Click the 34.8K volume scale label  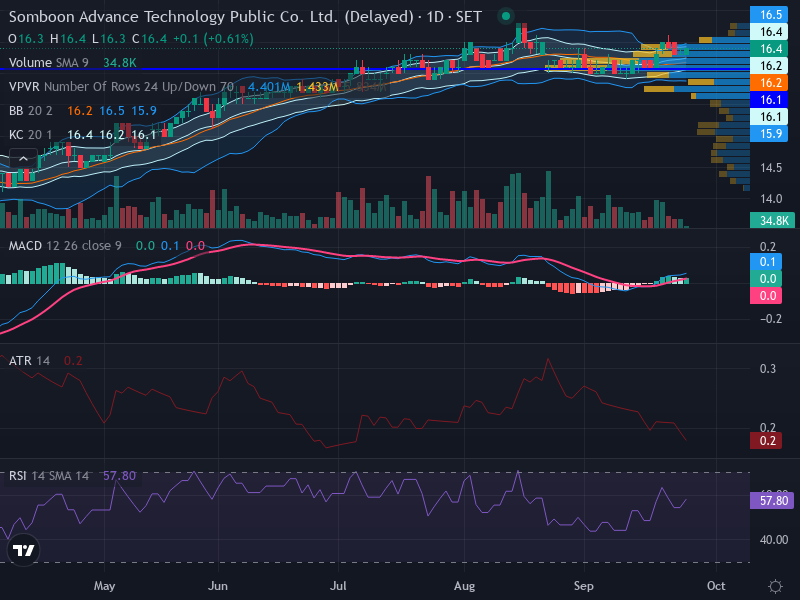(772, 220)
